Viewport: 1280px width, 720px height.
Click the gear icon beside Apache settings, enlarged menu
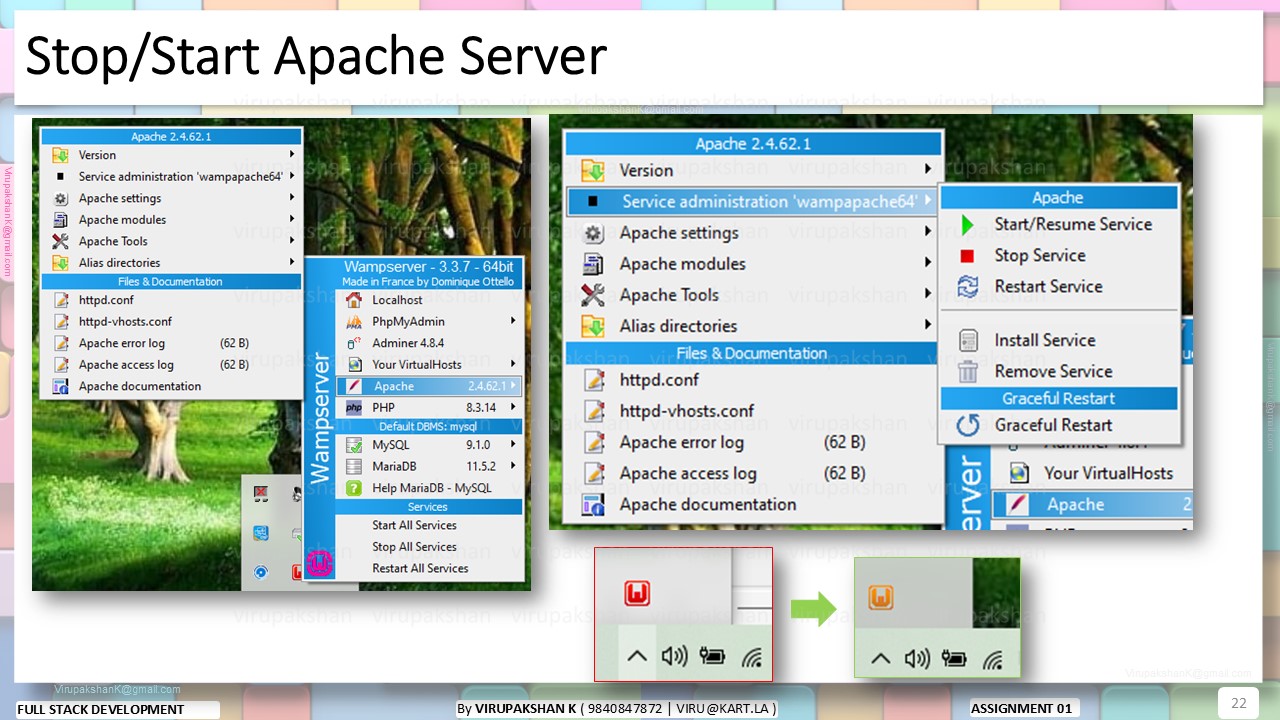click(x=593, y=233)
